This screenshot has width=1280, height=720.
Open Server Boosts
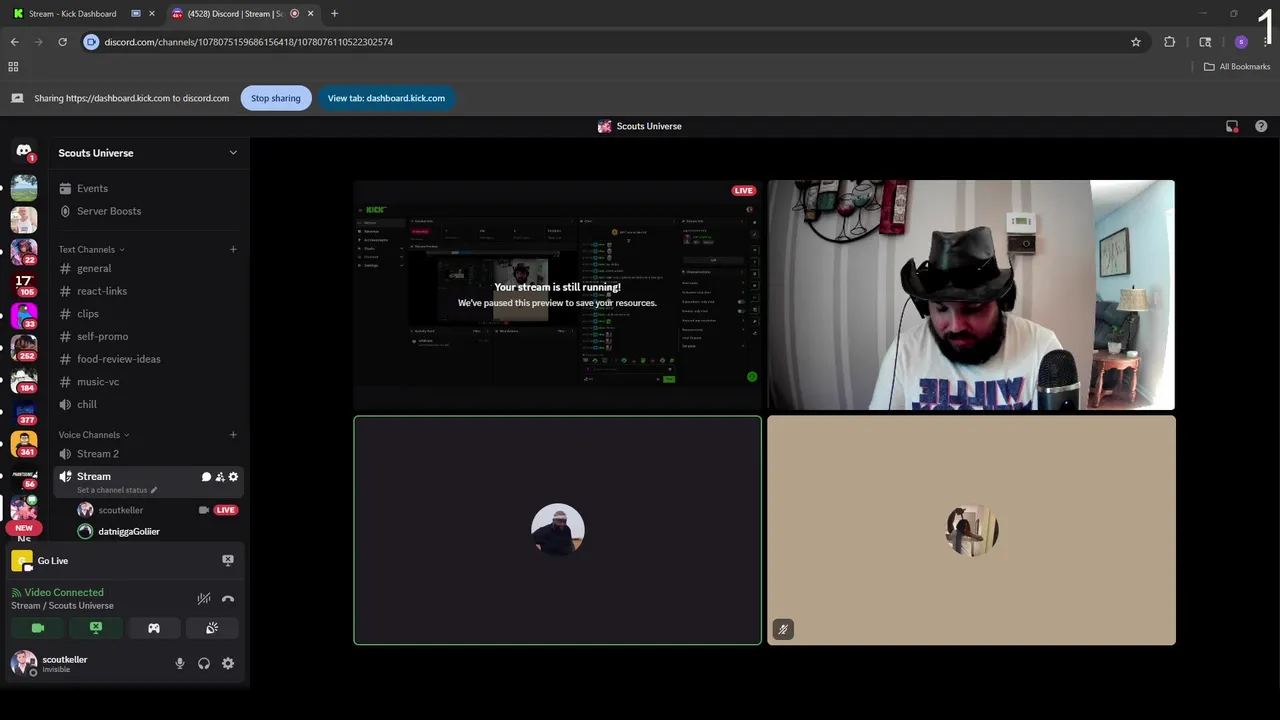[x=148, y=211]
